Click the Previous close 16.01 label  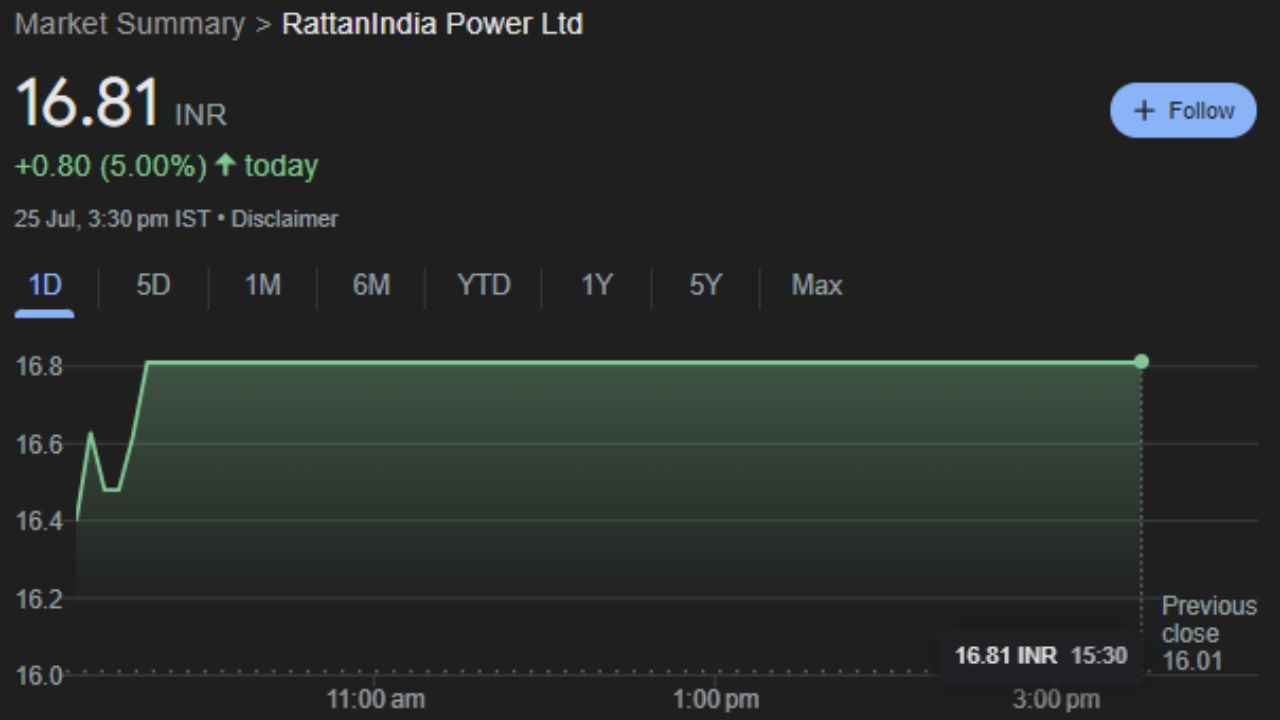click(x=1209, y=633)
